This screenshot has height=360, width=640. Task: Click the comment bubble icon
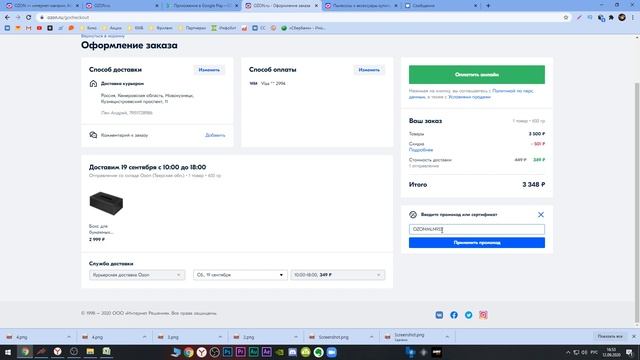(93, 135)
